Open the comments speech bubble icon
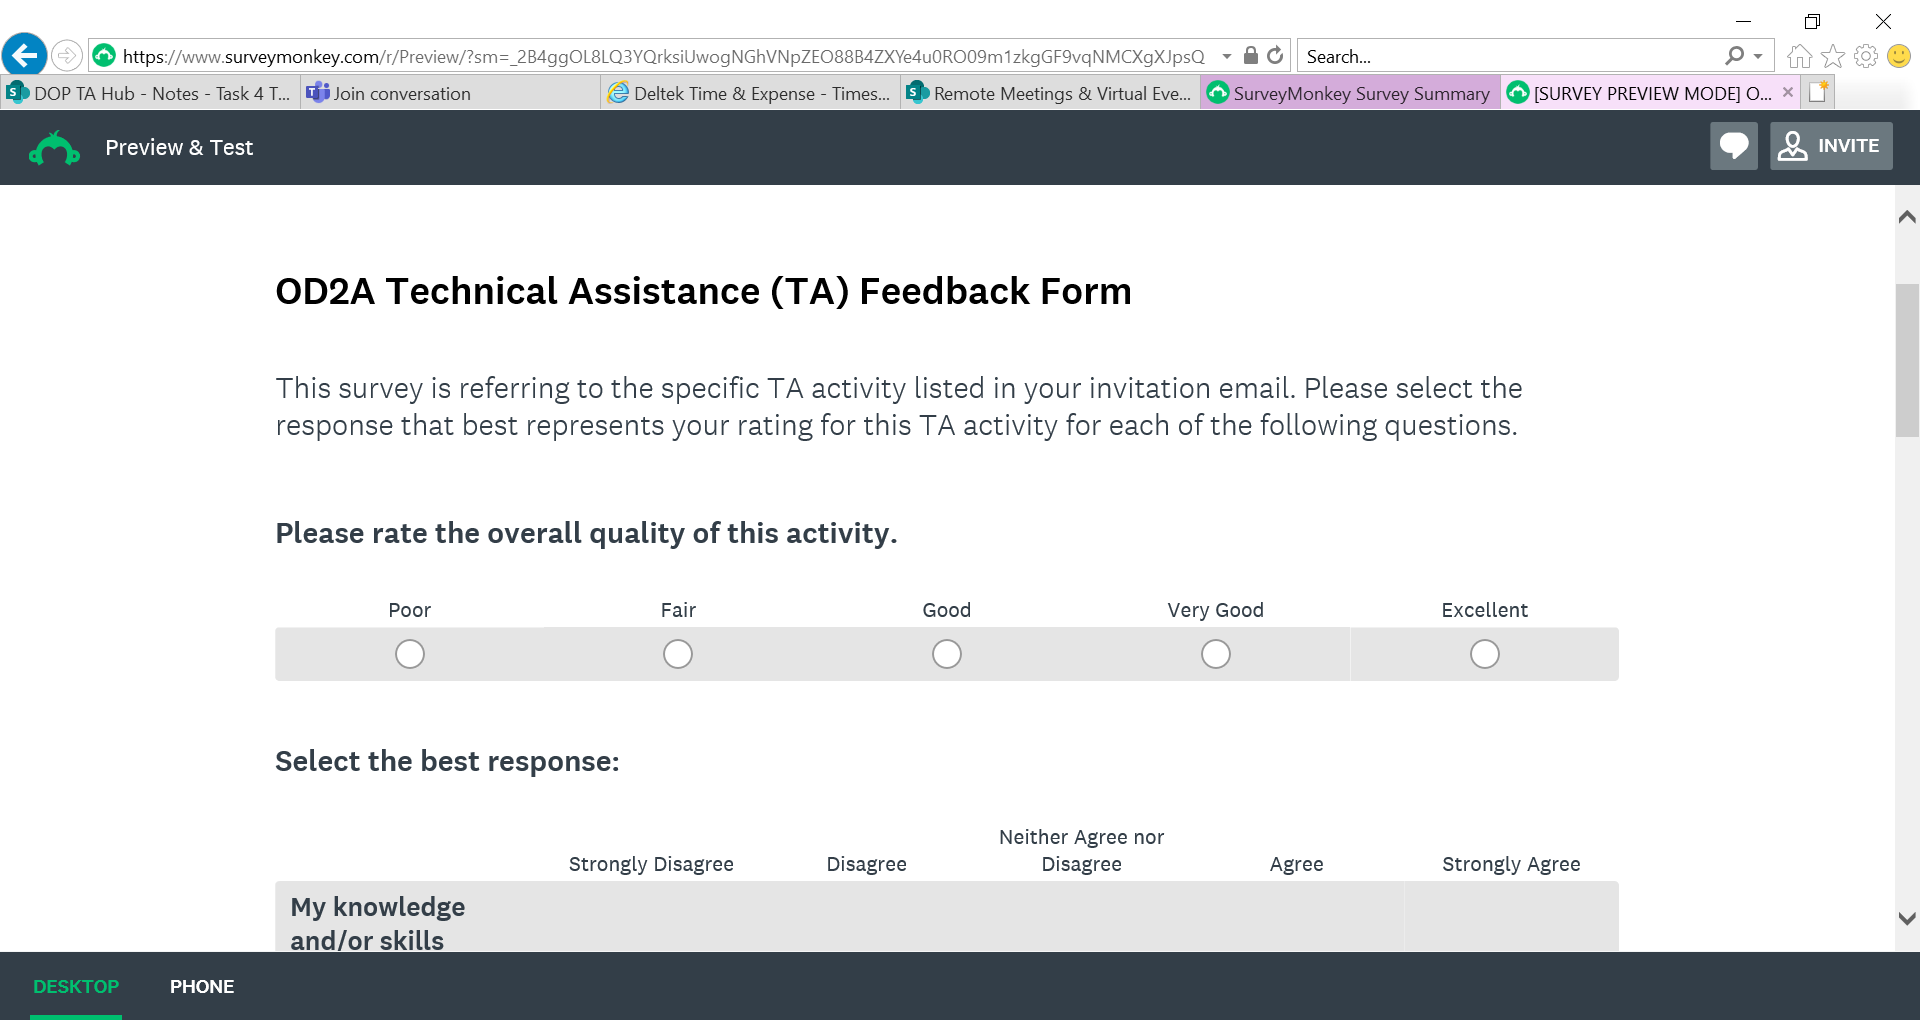Viewport: 1920px width, 1020px height. point(1733,146)
